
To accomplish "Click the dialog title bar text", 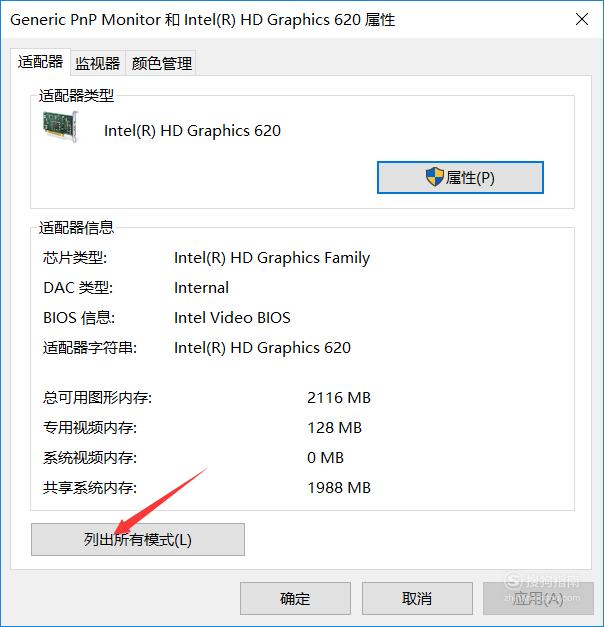I will (202, 20).
